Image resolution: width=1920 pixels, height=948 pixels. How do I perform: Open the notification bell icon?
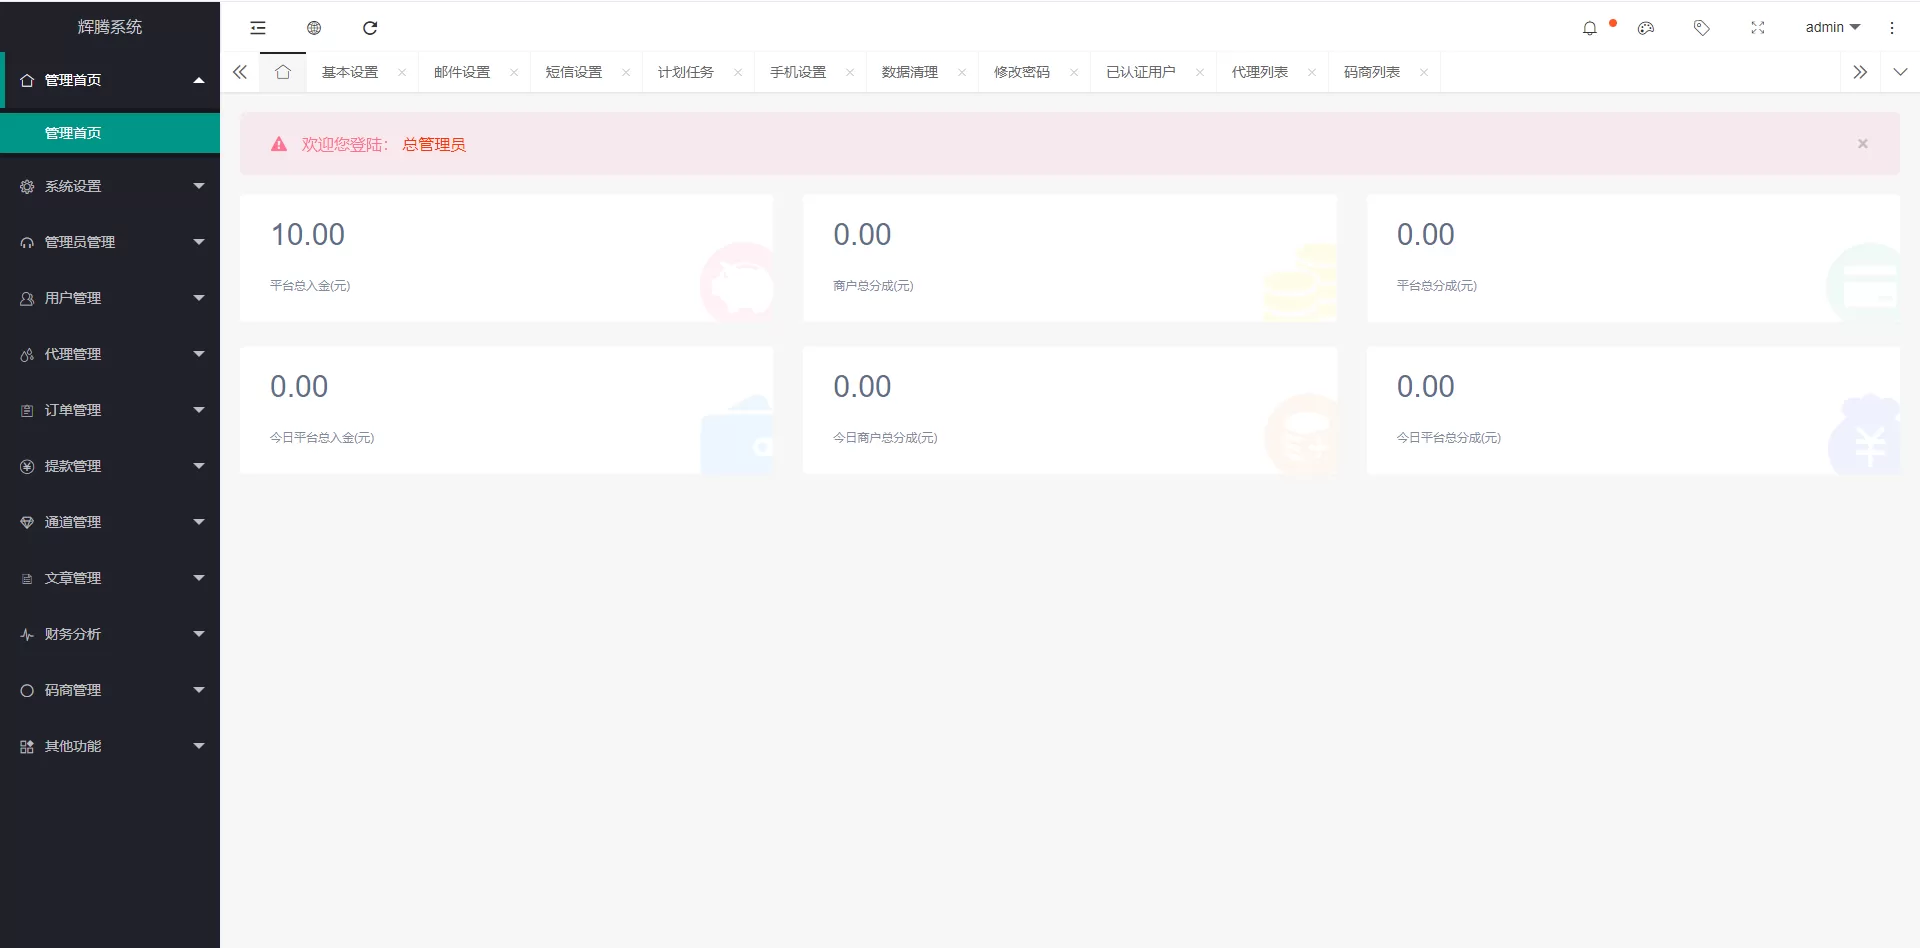pos(1590,28)
